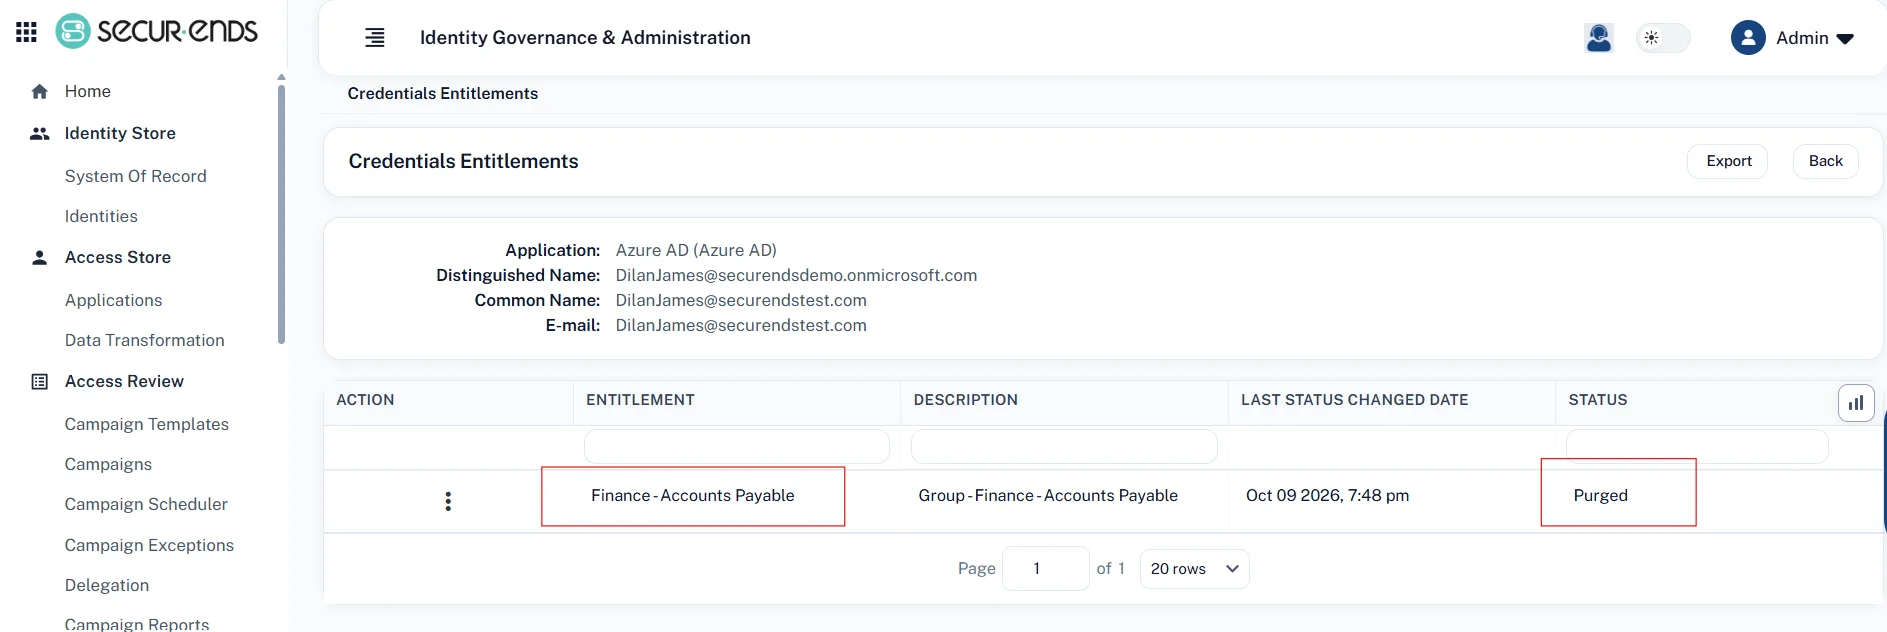1887x632 pixels.
Task: Click the page number input field
Action: point(1046,568)
